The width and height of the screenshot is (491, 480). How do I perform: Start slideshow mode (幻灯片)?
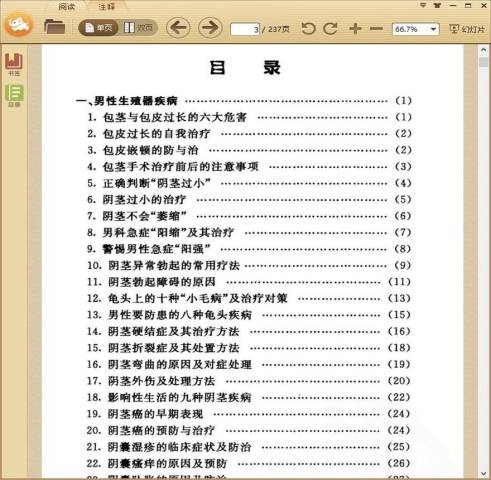(467, 29)
